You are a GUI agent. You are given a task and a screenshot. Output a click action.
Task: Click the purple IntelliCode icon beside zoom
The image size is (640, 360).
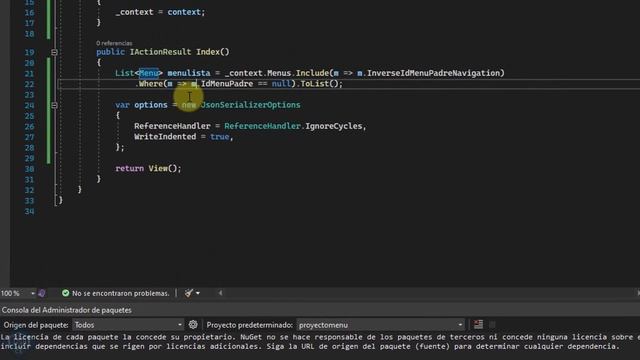tap(42, 293)
